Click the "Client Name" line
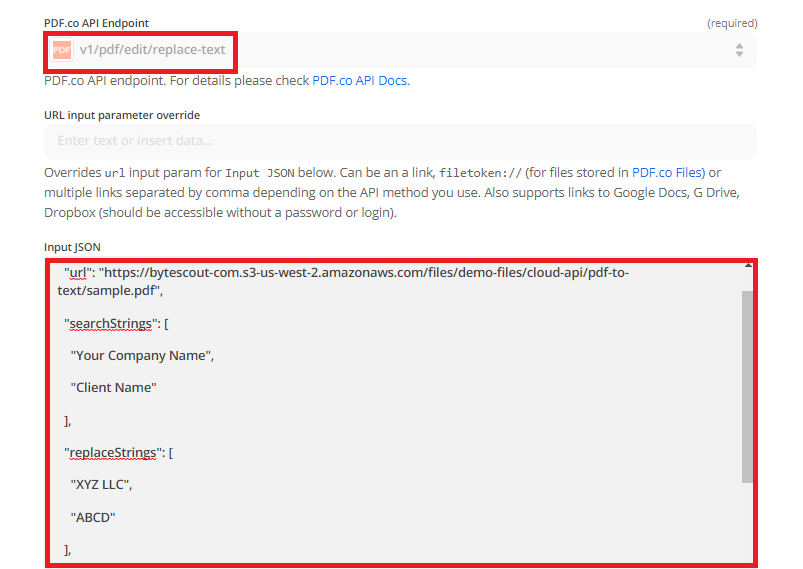Viewport: 803px width, 569px height. (x=113, y=388)
